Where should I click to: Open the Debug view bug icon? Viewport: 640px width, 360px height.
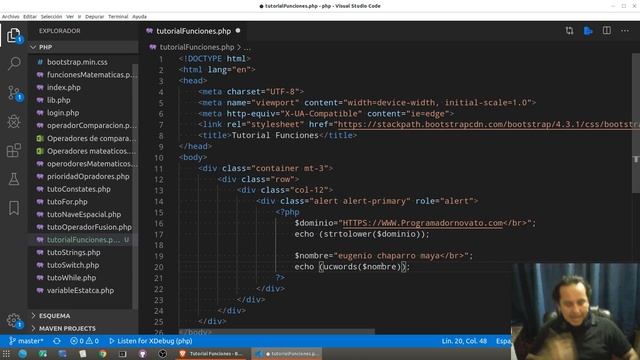tap(14, 121)
